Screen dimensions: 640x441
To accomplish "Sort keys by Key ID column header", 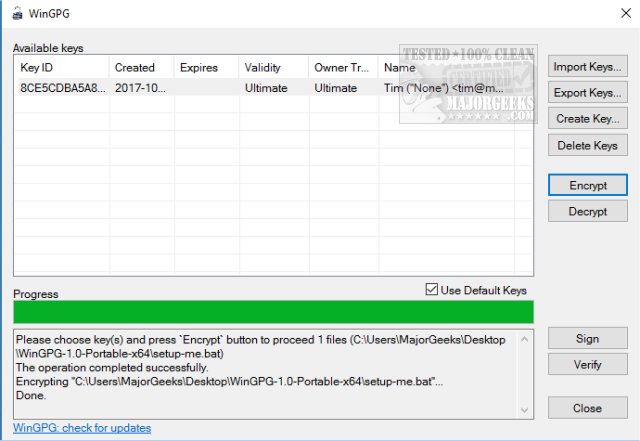I will (x=62, y=67).
